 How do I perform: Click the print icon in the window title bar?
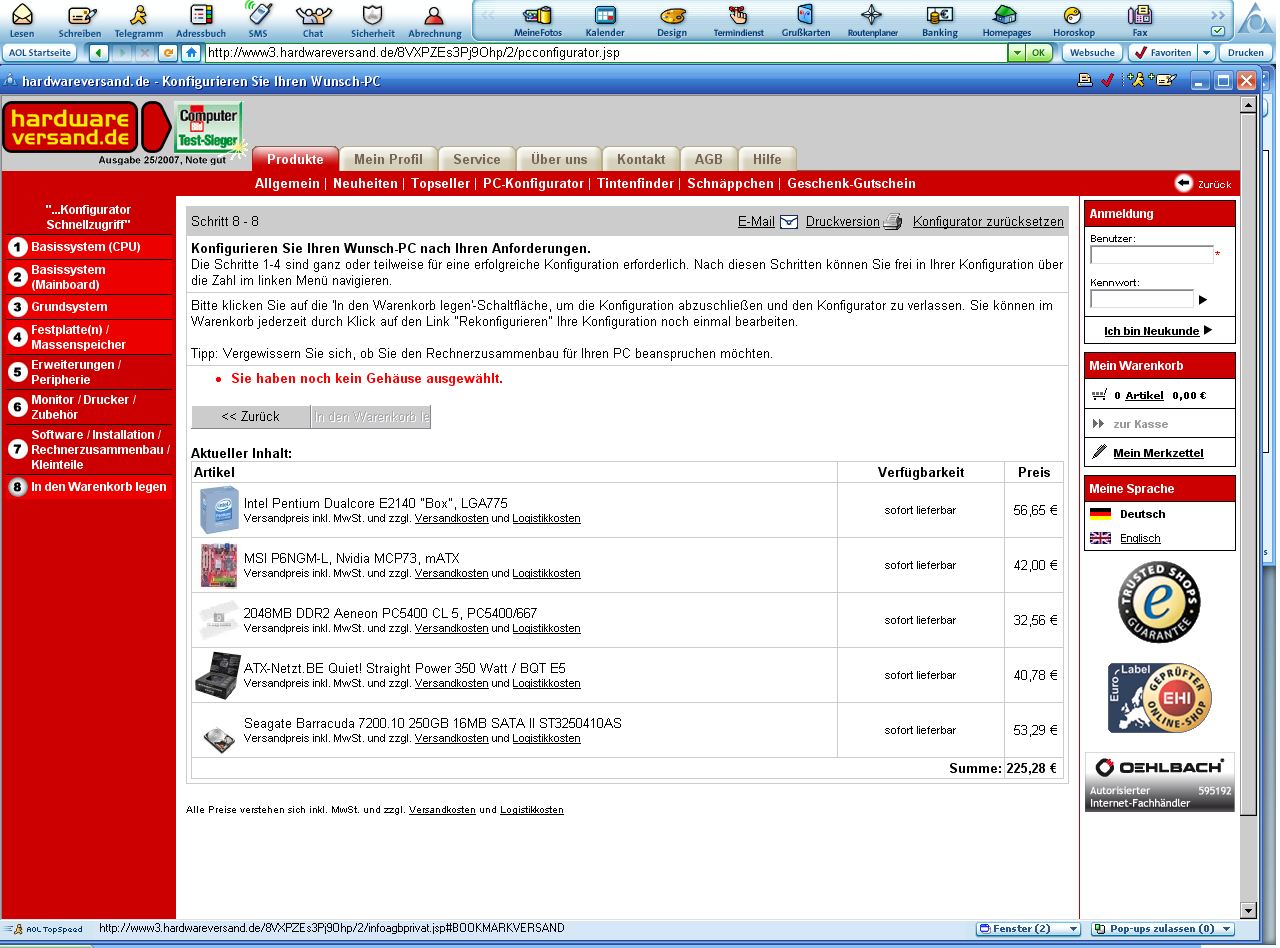click(1085, 81)
